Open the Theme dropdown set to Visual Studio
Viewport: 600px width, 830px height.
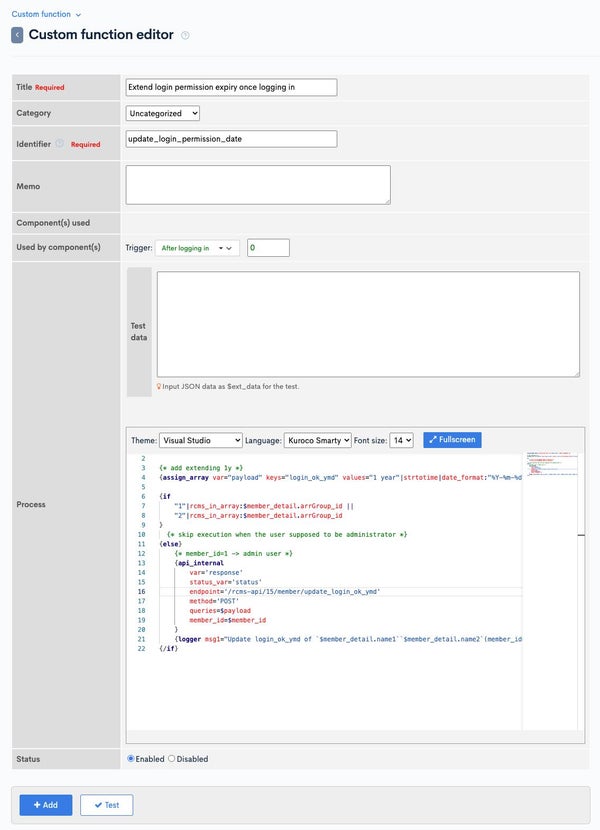pyautogui.click(x=201, y=440)
